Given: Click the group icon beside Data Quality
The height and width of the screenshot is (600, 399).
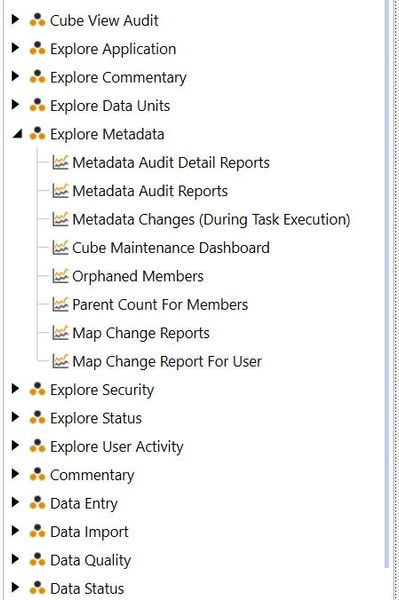Looking at the screenshot, I should coord(37,559).
